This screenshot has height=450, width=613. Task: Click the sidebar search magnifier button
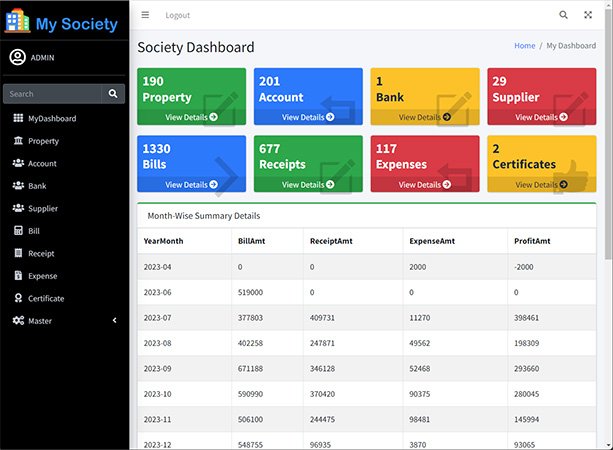coord(114,94)
